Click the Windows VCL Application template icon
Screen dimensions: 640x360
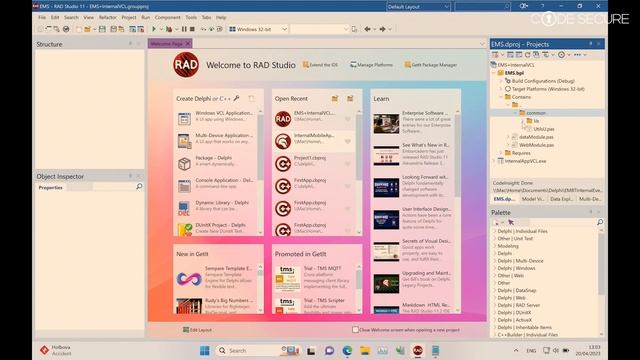(184, 118)
